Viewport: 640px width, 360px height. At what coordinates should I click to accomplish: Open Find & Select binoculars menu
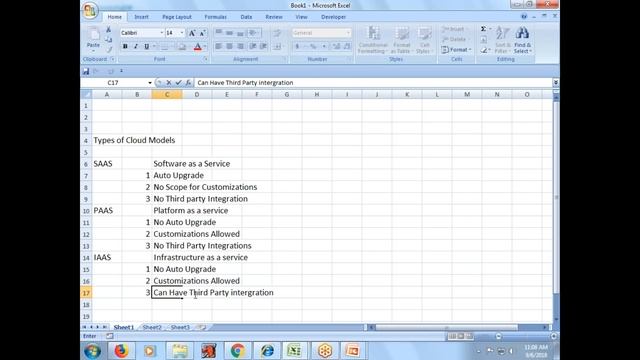(522, 40)
